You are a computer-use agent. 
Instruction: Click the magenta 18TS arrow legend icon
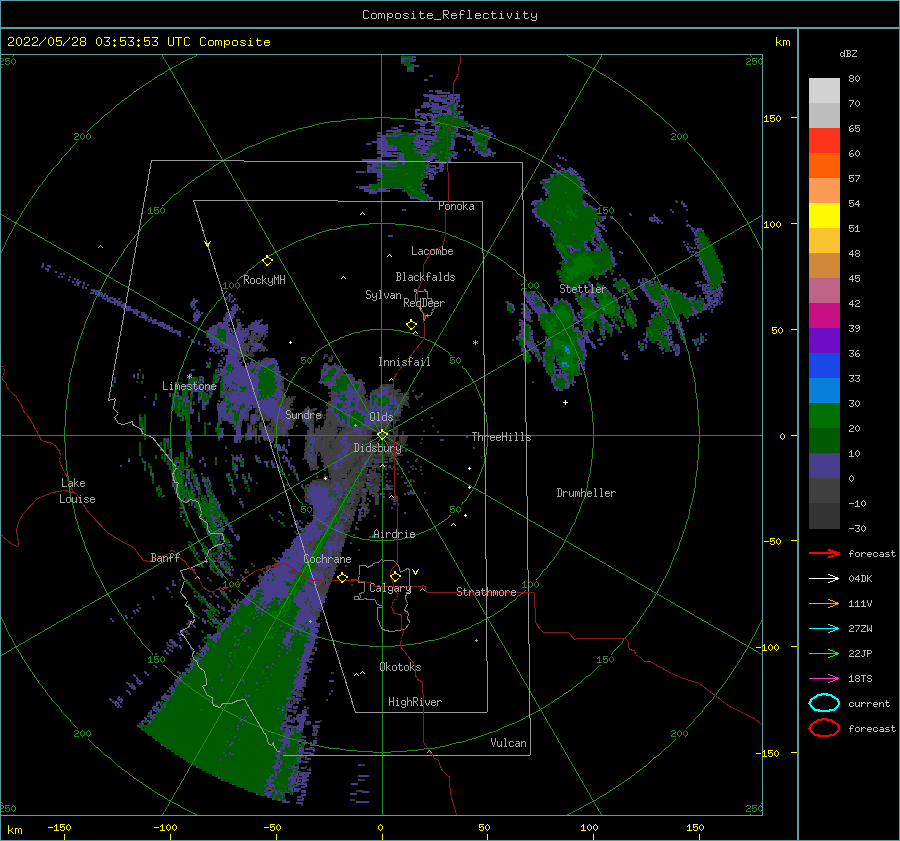pyautogui.click(x=824, y=679)
